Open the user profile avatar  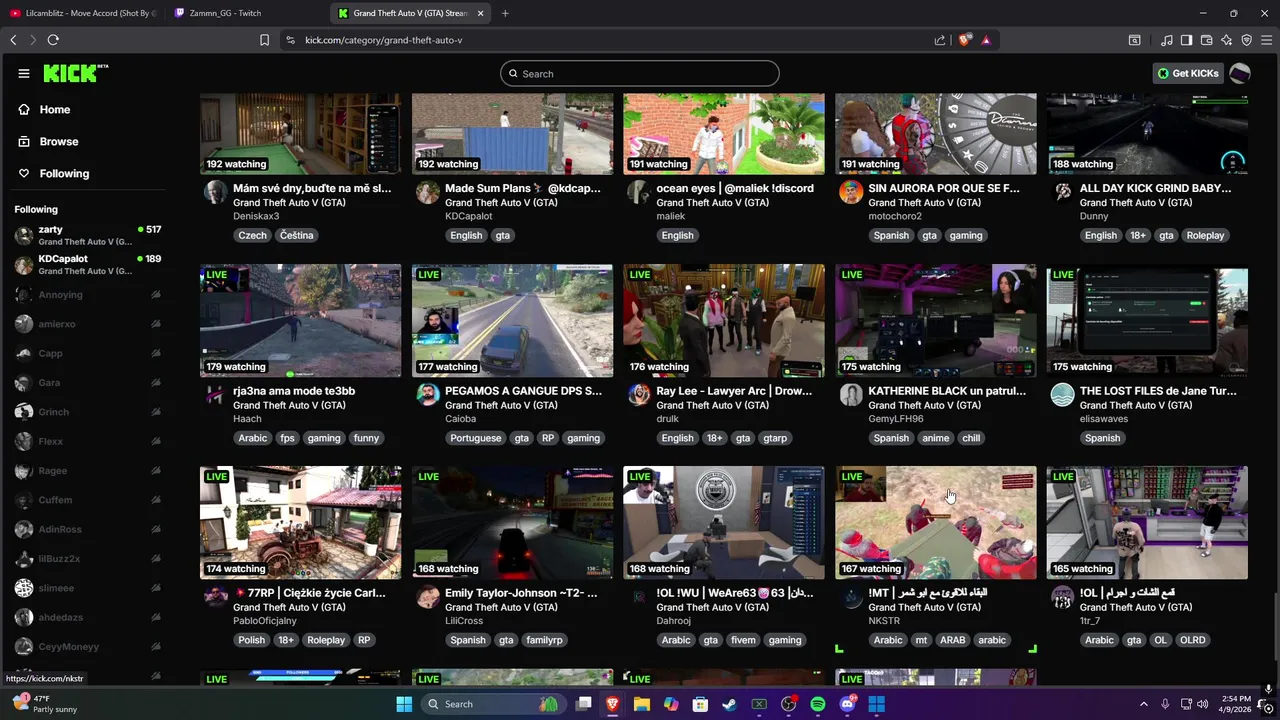coord(1239,73)
